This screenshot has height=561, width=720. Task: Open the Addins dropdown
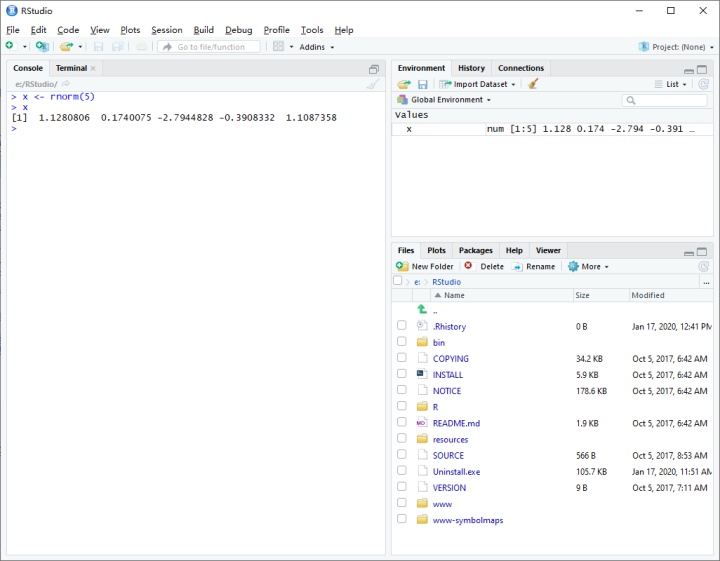point(317,47)
